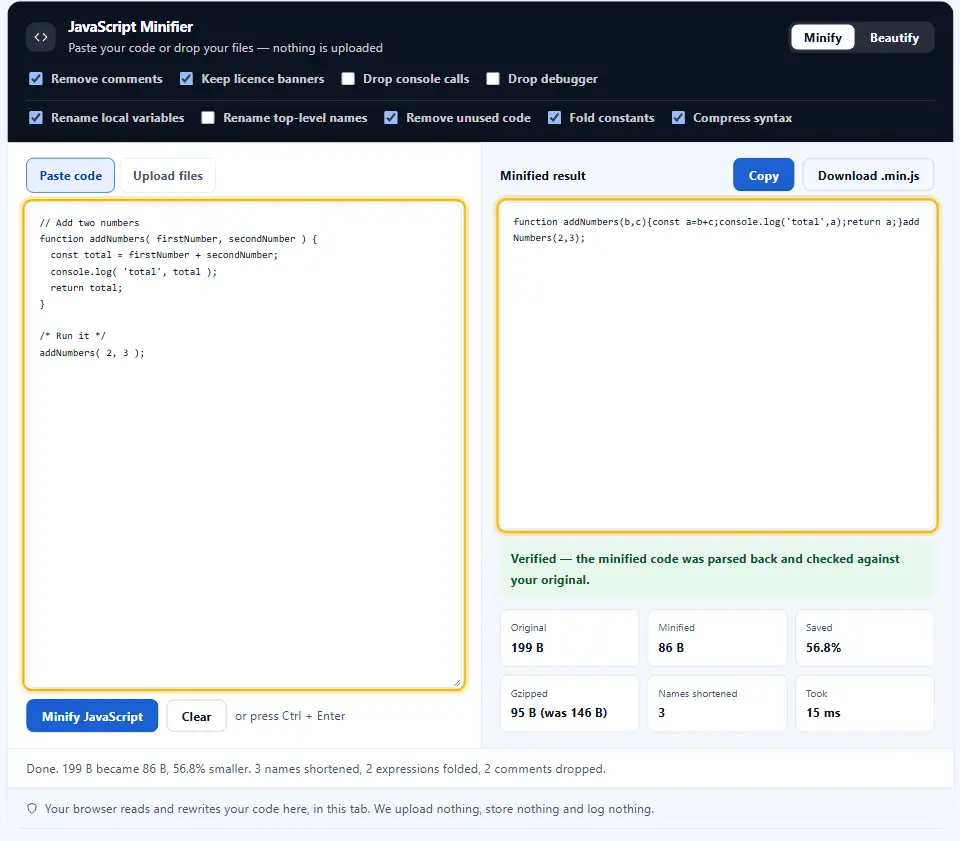Toggle Keep licence banners option
Screen dimensions: 960x841
click(187, 79)
